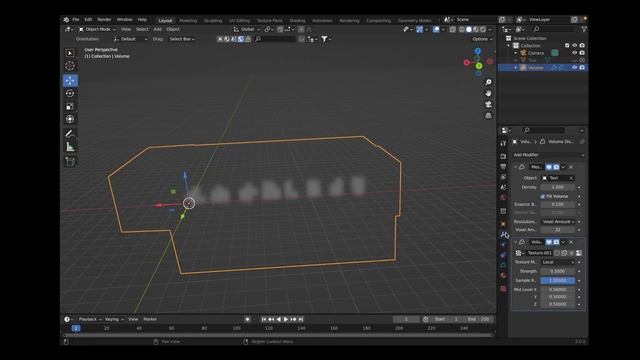The height and width of the screenshot is (360, 640).
Task: Open the Modifier properties wrench tab
Action: pos(504,234)
